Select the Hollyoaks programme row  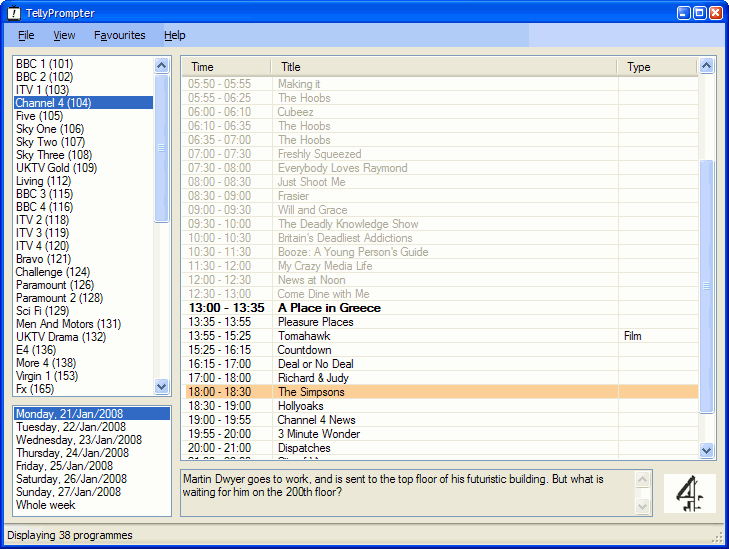(x=440, y=406)
